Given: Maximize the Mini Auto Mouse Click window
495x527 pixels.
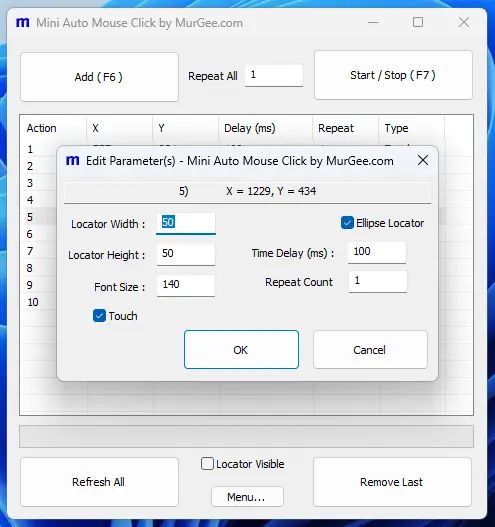Looking at the screenshot, I should [418, 22].
